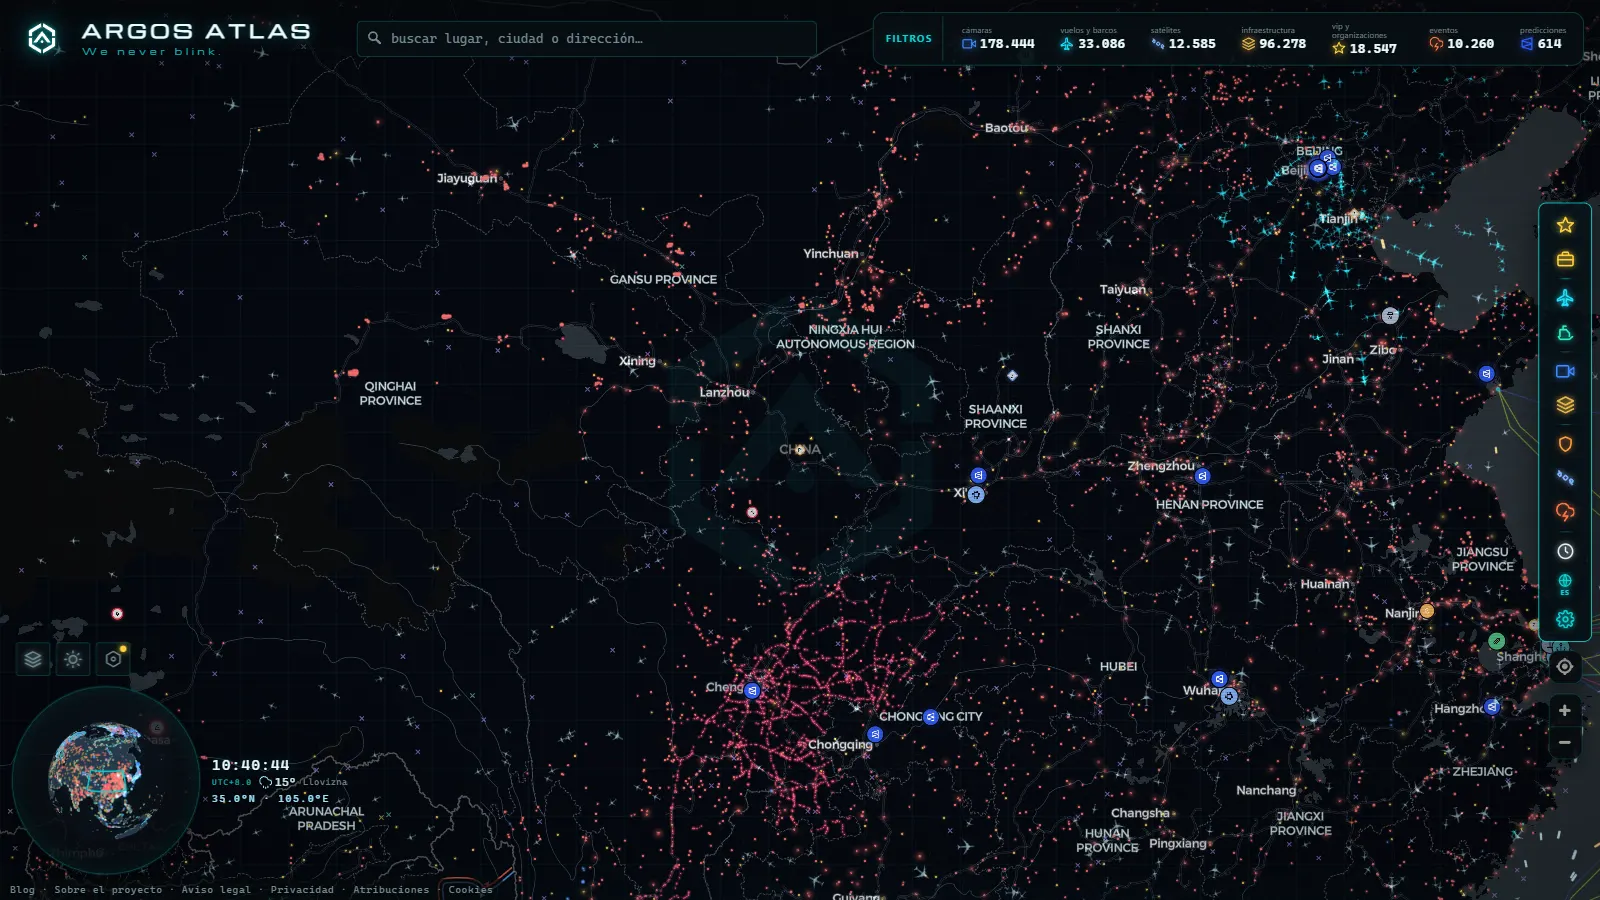Open the briefcase icon in right sidebar

pyautogui.click(x=1565, y=260)
